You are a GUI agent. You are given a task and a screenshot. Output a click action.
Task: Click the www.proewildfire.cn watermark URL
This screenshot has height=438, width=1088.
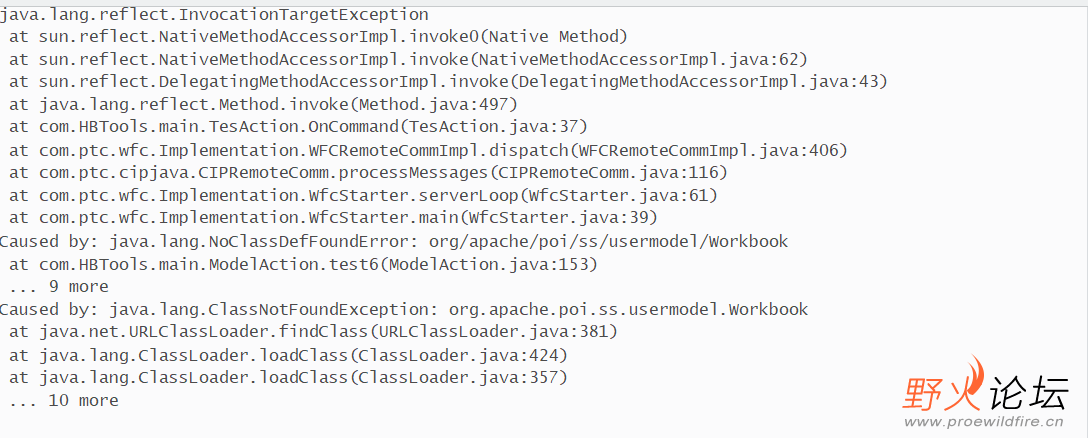point(985,423)
